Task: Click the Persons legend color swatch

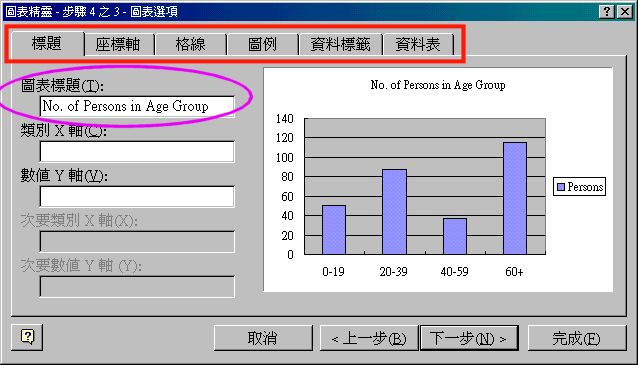Action: tap(561, 187)
